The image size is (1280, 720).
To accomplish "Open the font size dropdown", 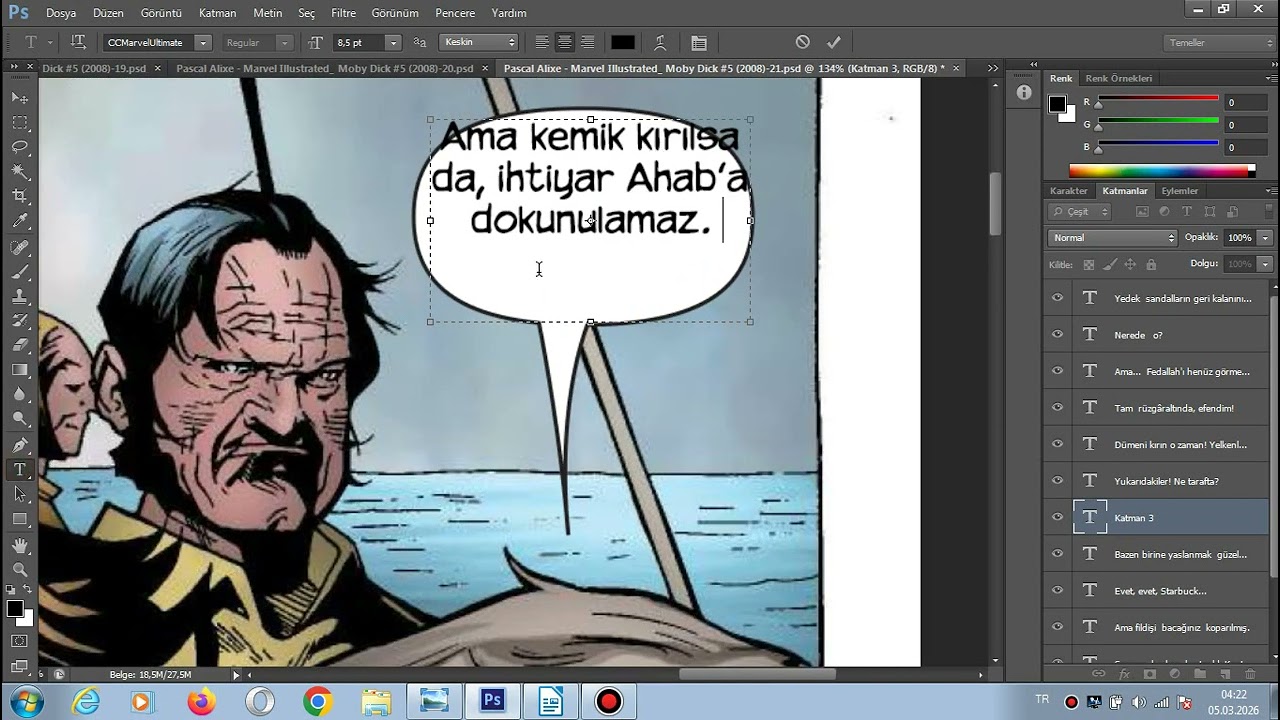I will tap(393, 43).
